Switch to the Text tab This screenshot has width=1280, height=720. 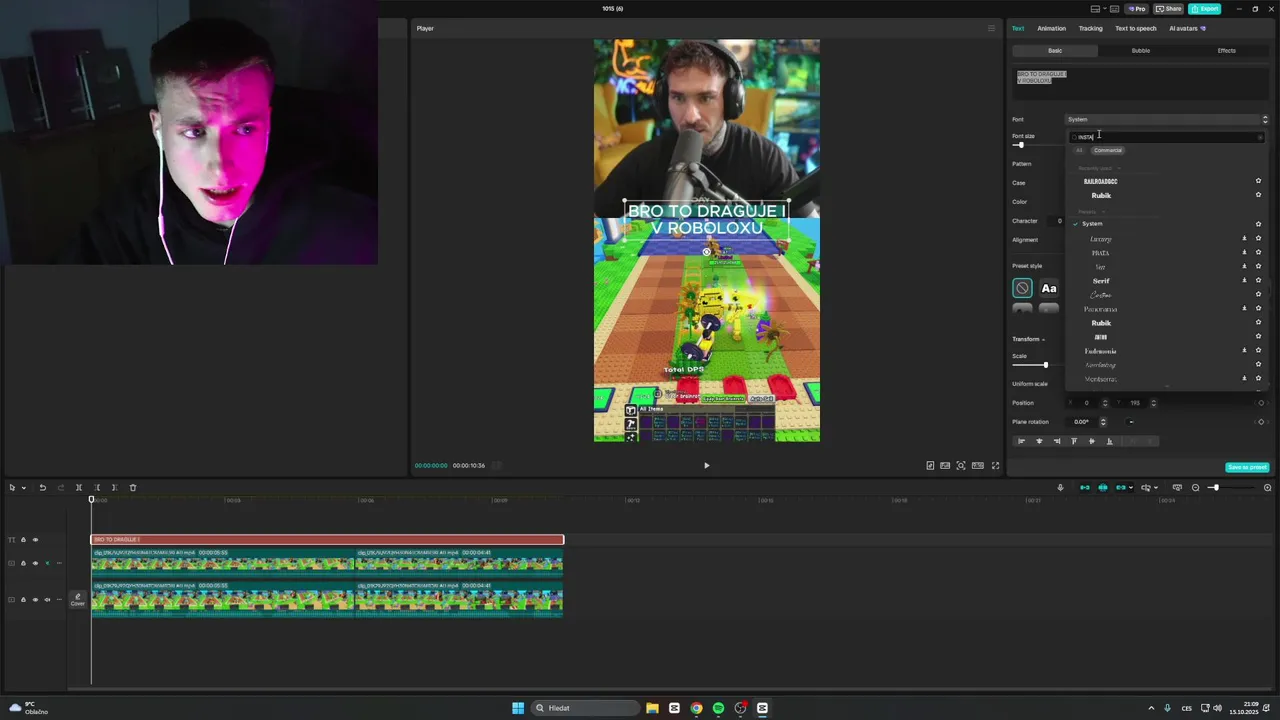[1018, 28]
